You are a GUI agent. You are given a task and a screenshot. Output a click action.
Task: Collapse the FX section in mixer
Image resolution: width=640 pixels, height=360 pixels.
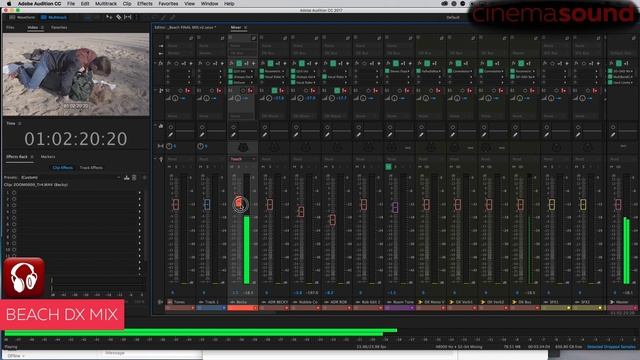point(156,63)
